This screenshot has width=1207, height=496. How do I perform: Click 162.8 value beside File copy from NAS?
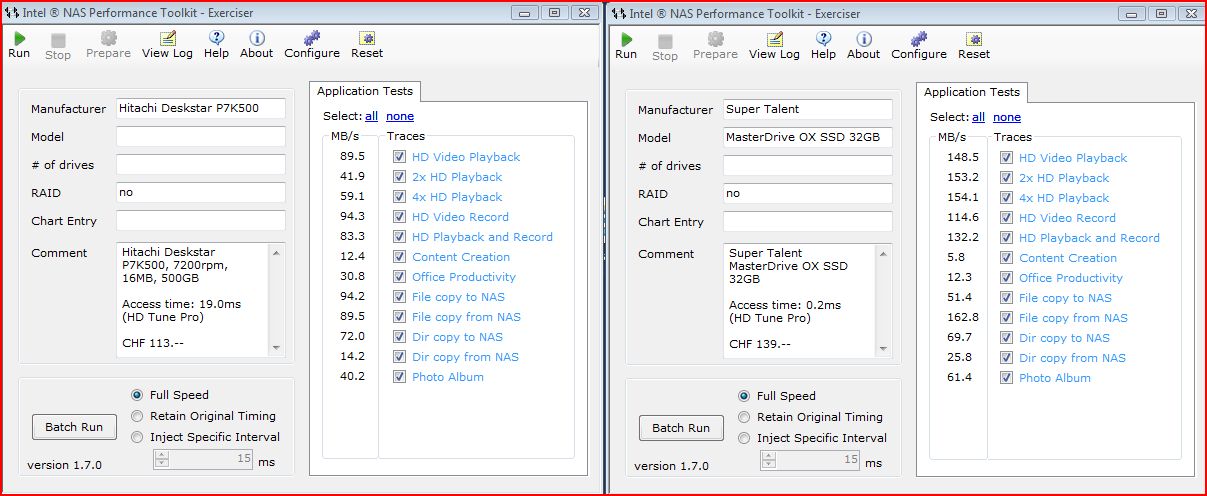(x=962, y=318)
